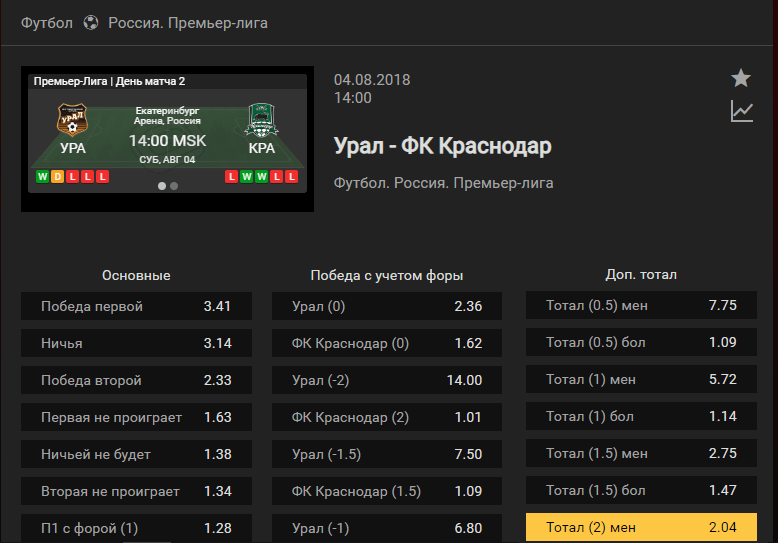Image resolution: width=778 pixels, height=543 pixels.
Task: Choose Тотал (1) мен at 5.72
Action: pos(642,379)
